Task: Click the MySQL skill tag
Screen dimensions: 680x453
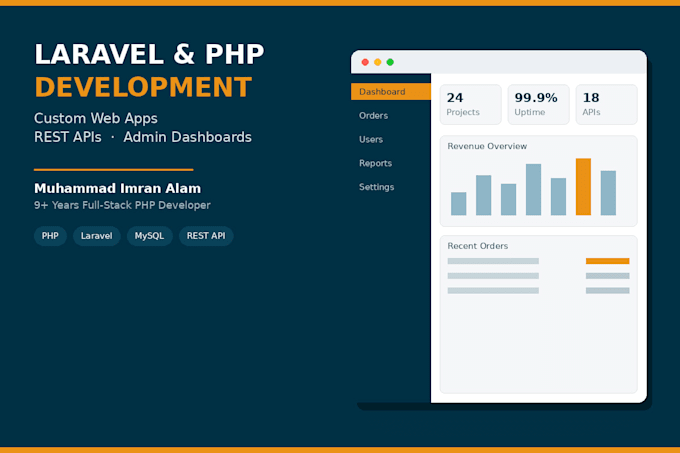Action: point(150,236)
